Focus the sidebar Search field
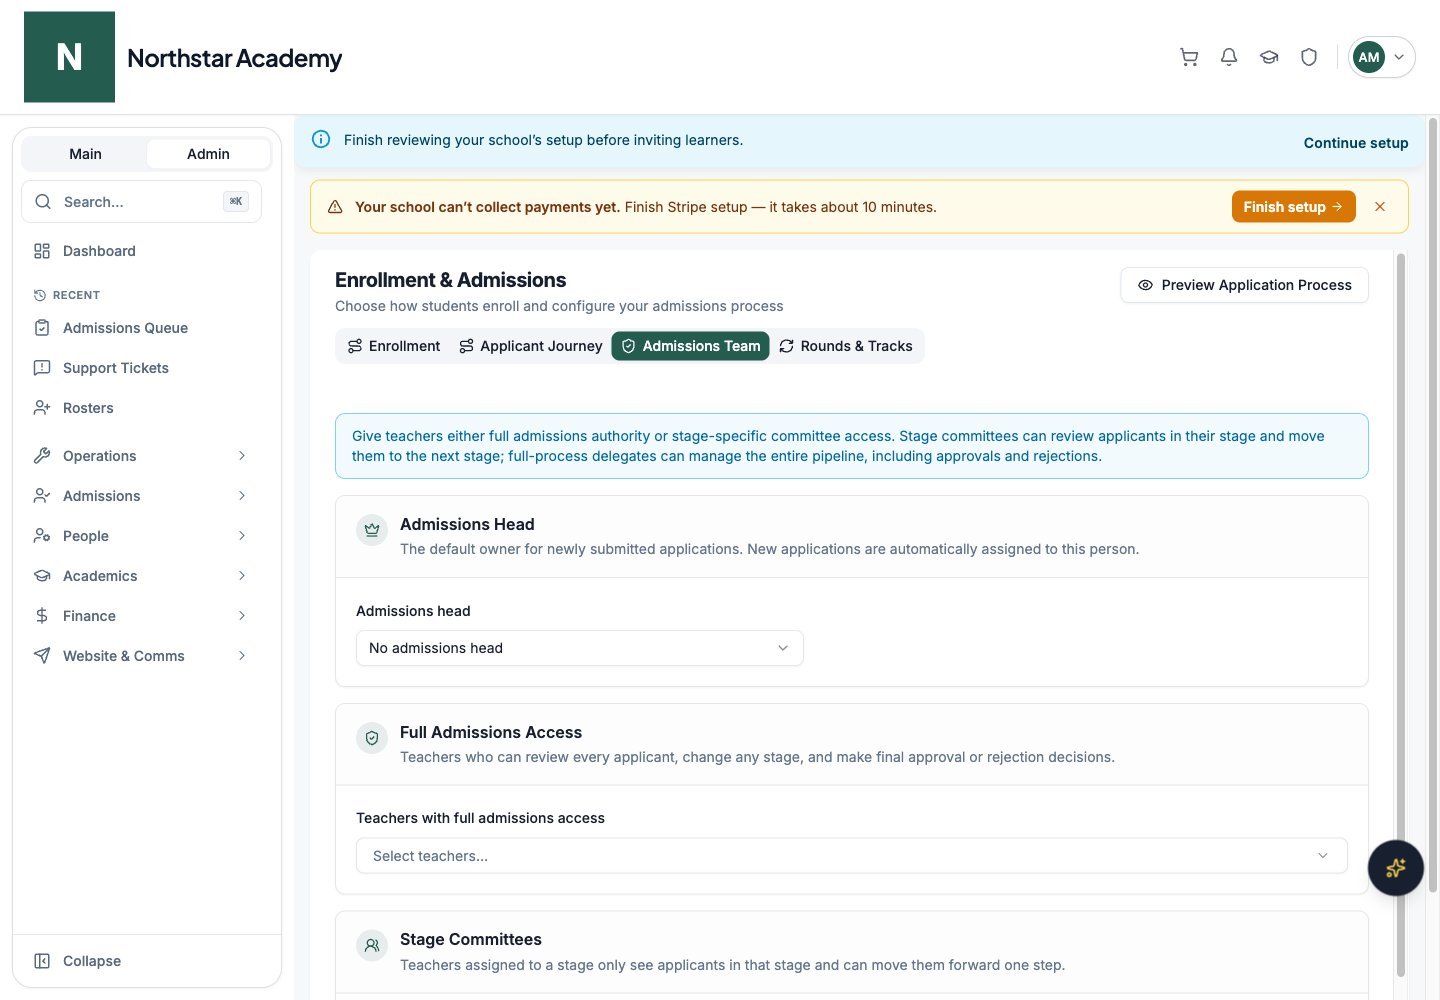This screenshot has height=1000, width=1440. point(141,202)
